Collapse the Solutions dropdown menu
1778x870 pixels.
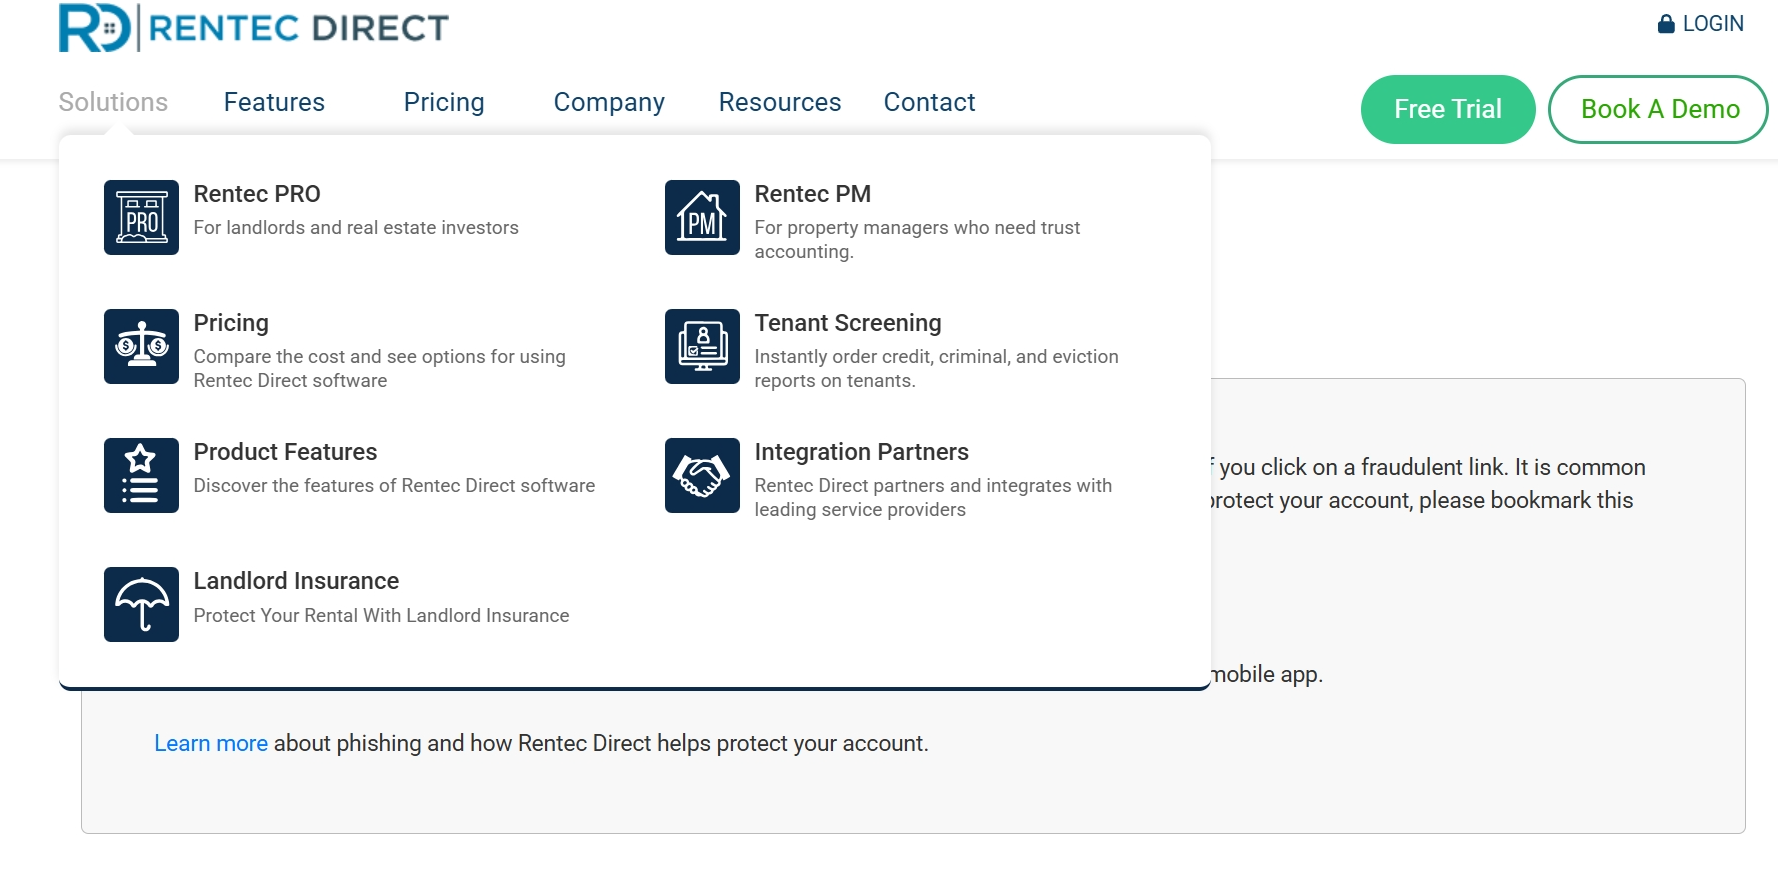pos(113,102)
